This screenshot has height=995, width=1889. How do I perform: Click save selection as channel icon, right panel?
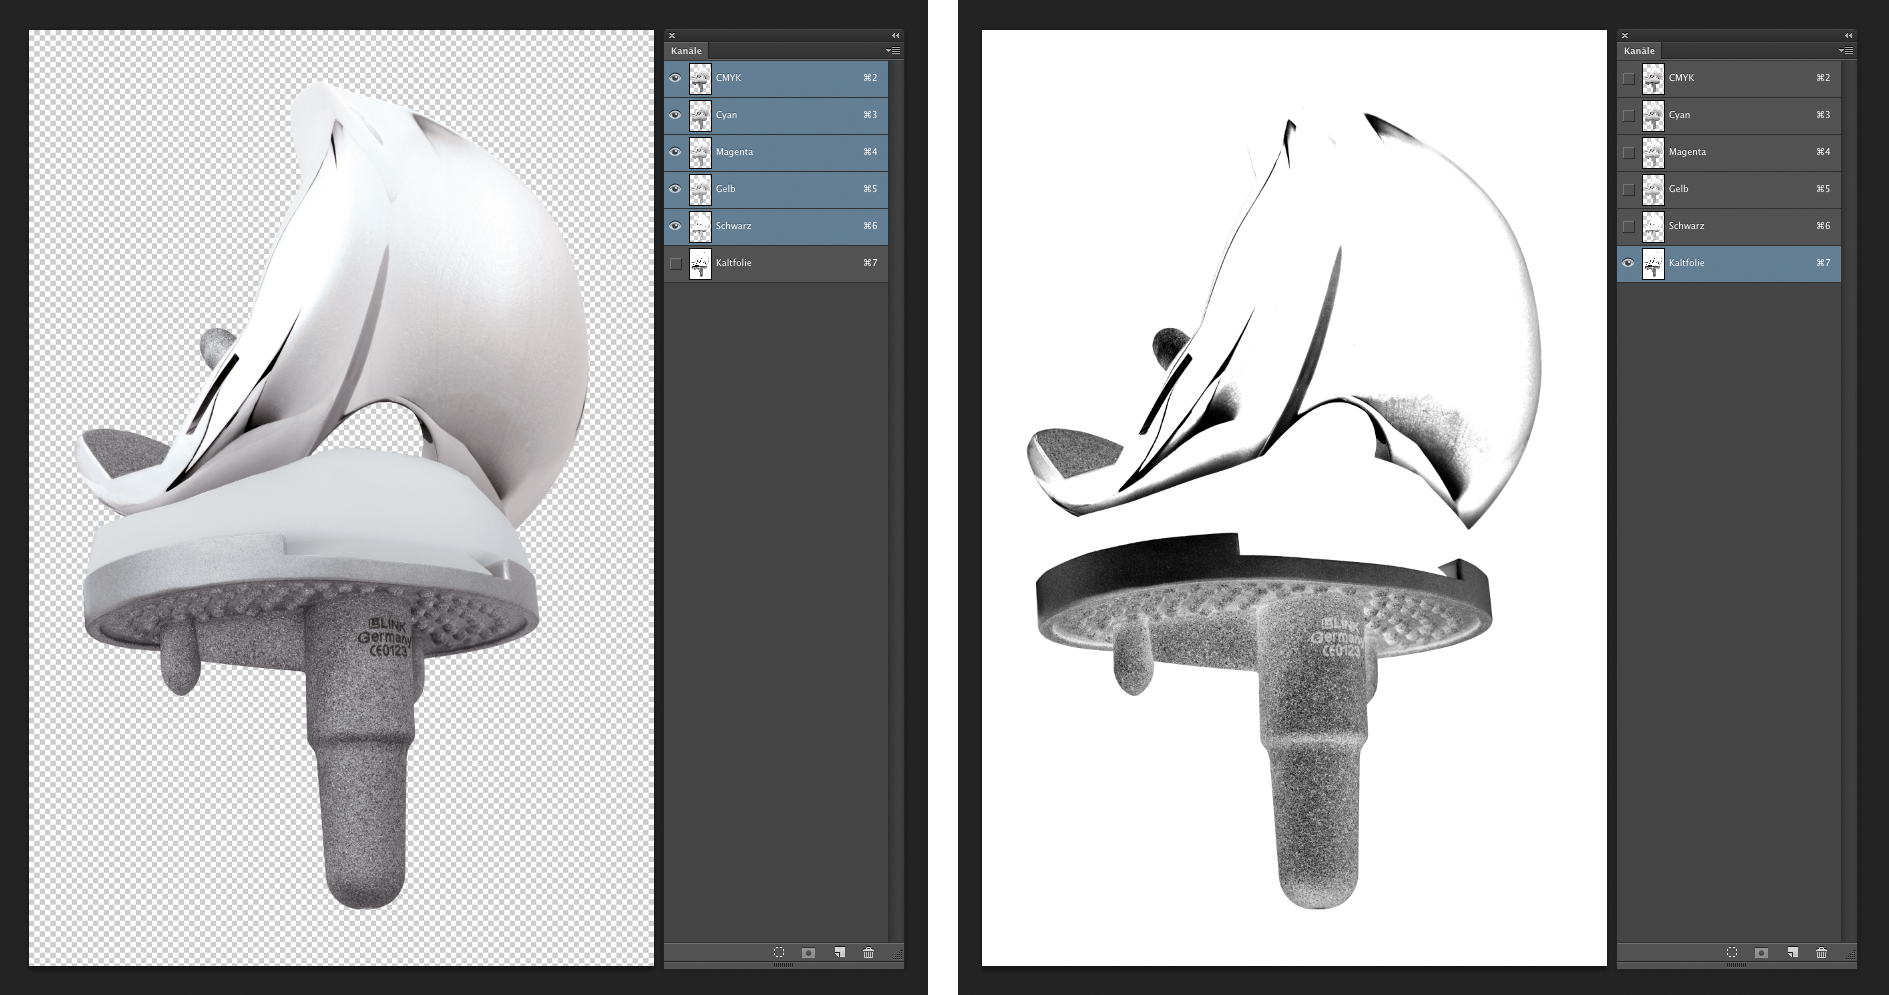pos(1762,953)
